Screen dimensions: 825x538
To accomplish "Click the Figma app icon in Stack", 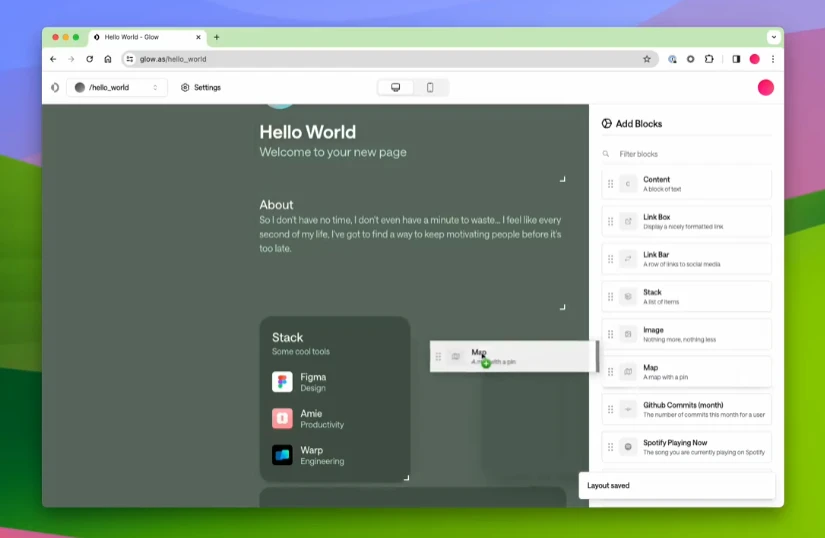I will [282, 382].
